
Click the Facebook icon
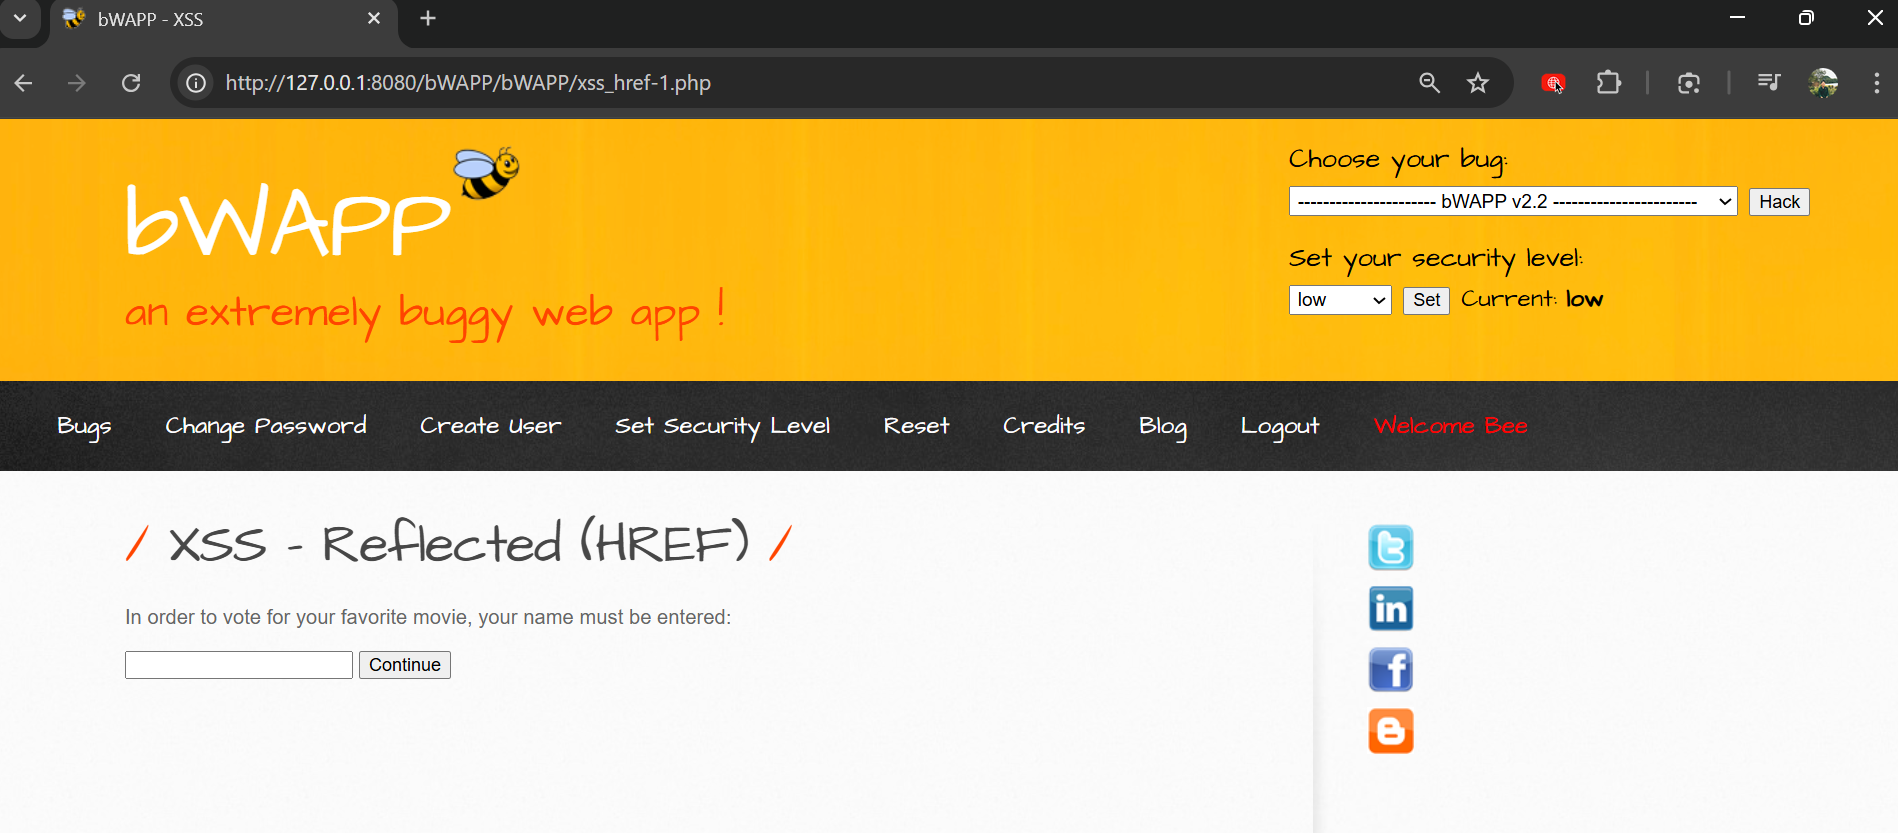1390,670
